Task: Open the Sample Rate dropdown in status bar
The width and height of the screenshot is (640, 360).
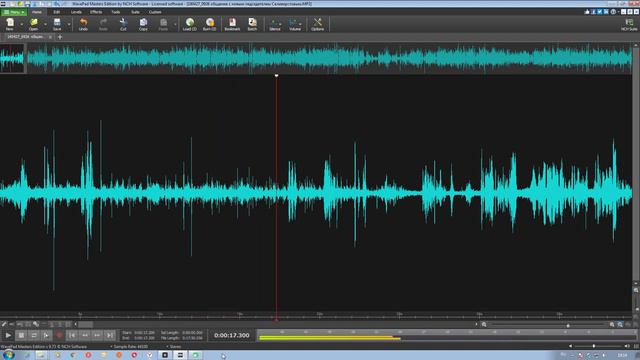Action: [x=129, y=347]
